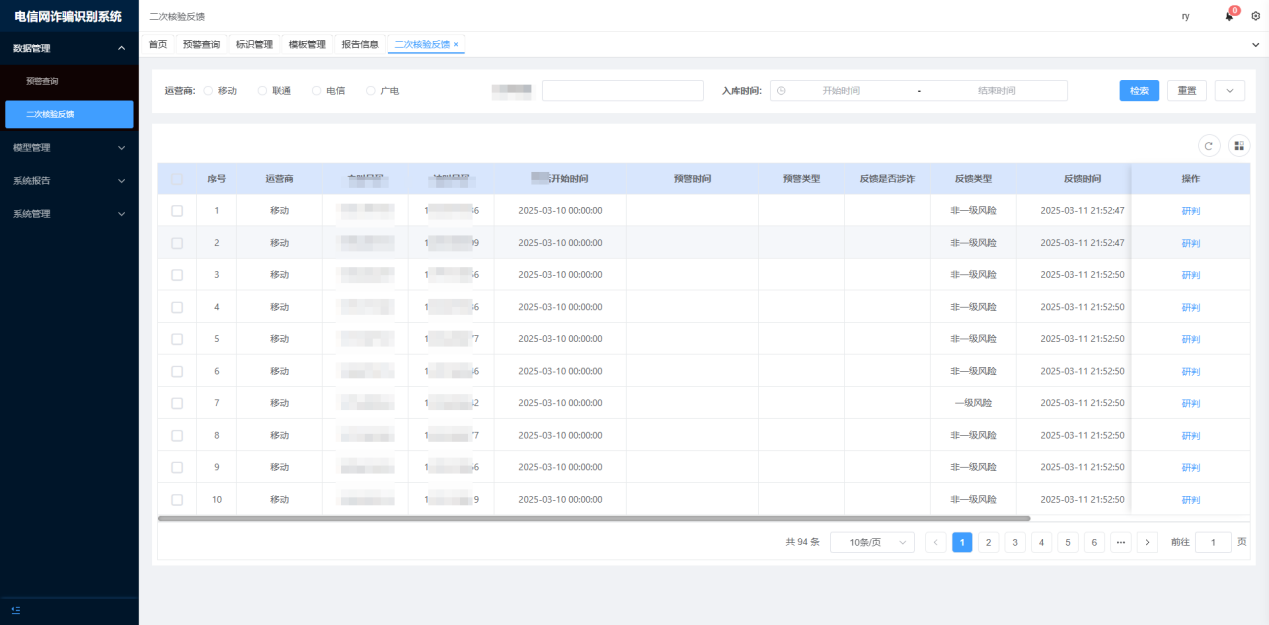Click the pagination ellipsis for more pages
This screenshot has width=1269, height=625.
tap(1121, 542)
